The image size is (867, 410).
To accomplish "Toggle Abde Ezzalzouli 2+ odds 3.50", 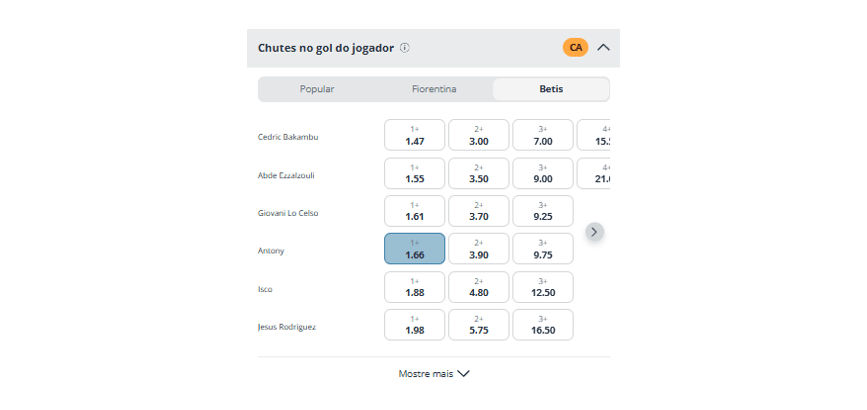I will 479,173.
